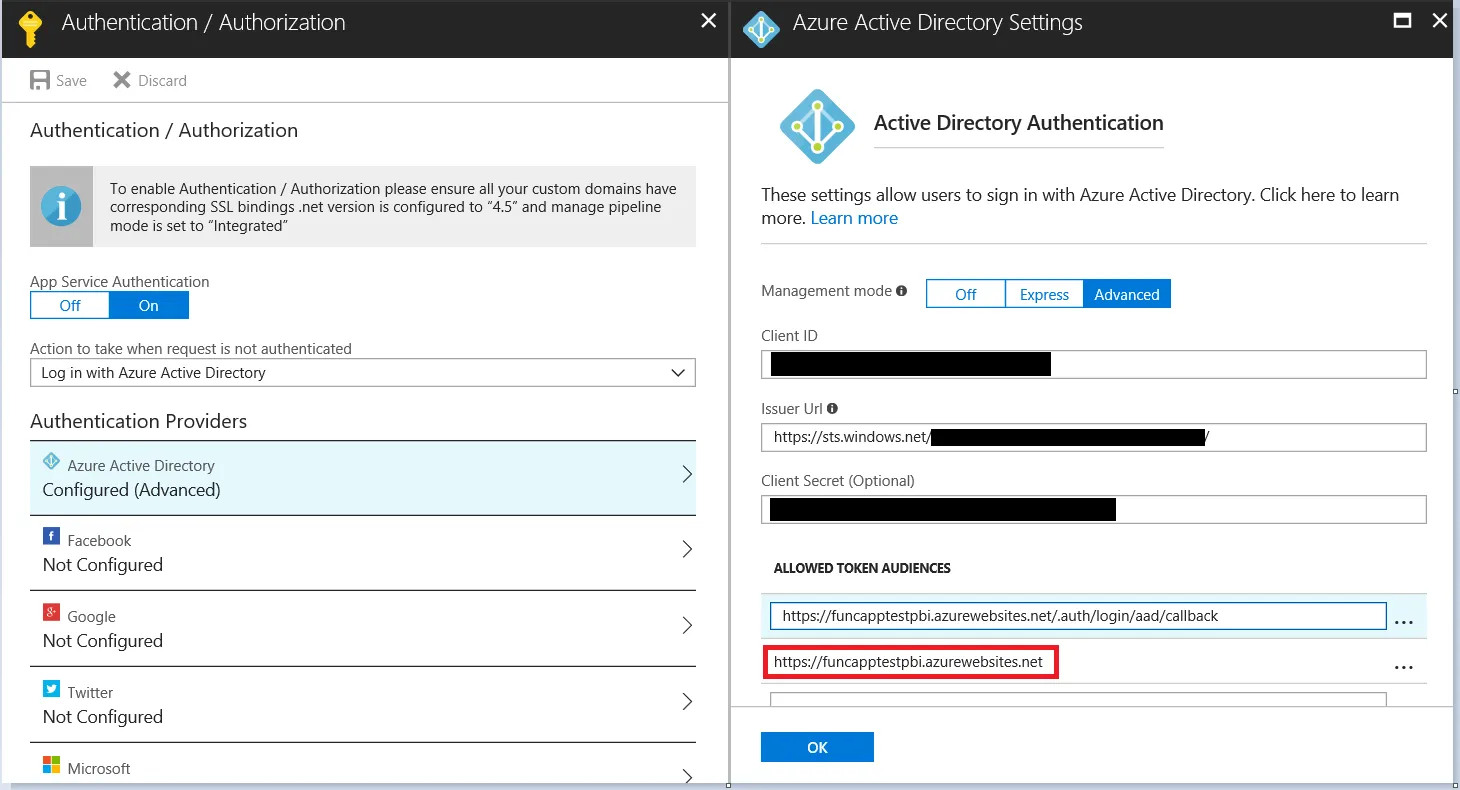Click the callback URL allowed audience field

[x=1078, y=616]
